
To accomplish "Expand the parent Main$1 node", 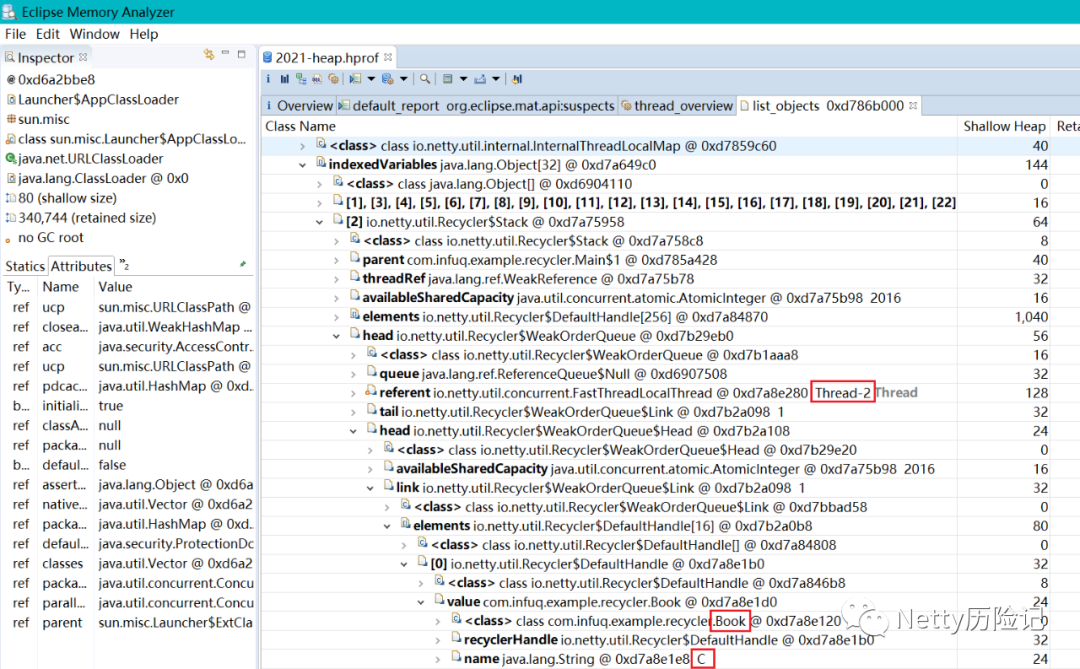I will tap(336, 260).
